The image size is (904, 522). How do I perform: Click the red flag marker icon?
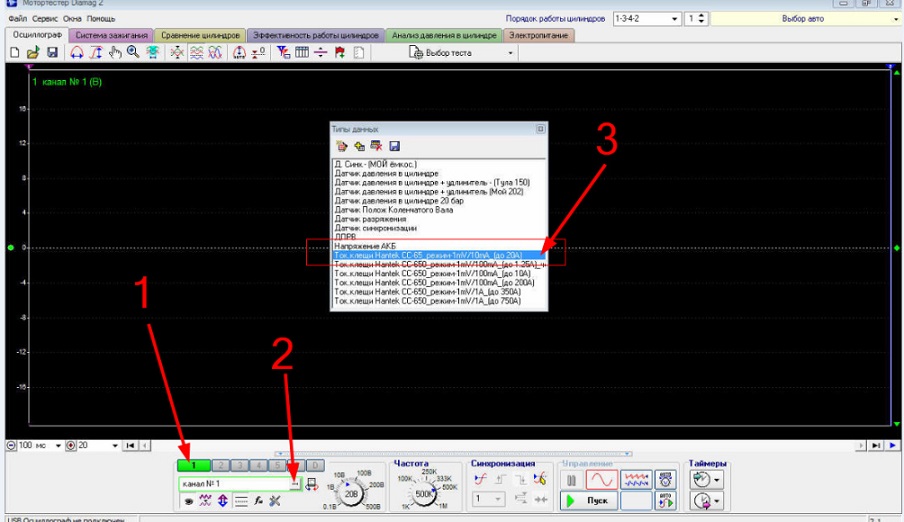pos(340,52)
